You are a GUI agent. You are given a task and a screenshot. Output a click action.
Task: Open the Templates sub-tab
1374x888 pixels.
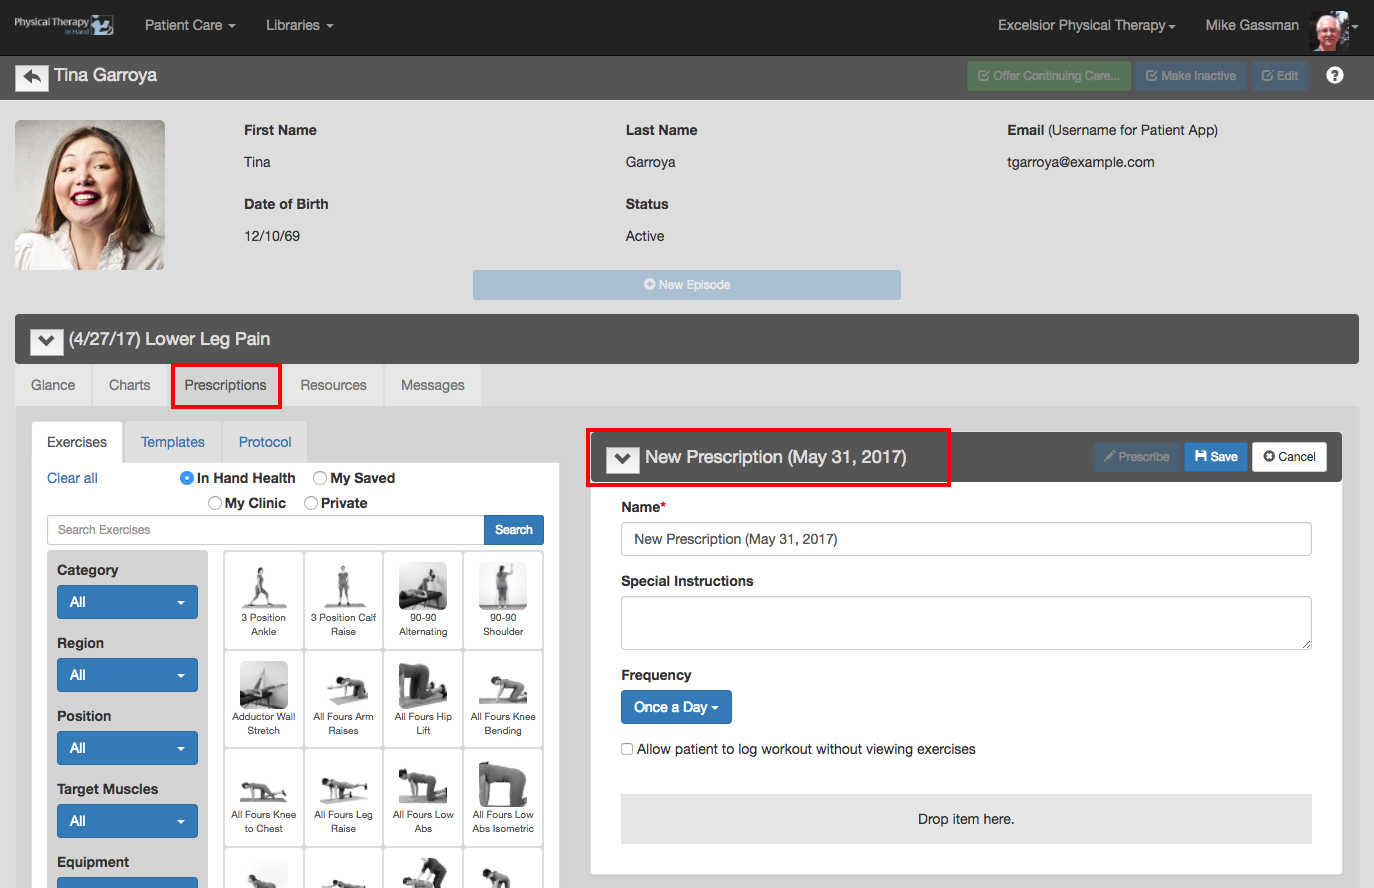click(x=173, y=442)
